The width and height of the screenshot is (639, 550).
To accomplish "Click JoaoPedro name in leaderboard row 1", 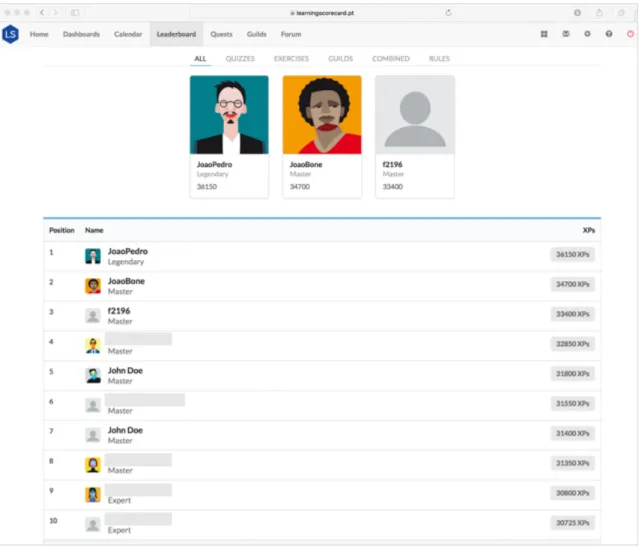I will 128,251.
